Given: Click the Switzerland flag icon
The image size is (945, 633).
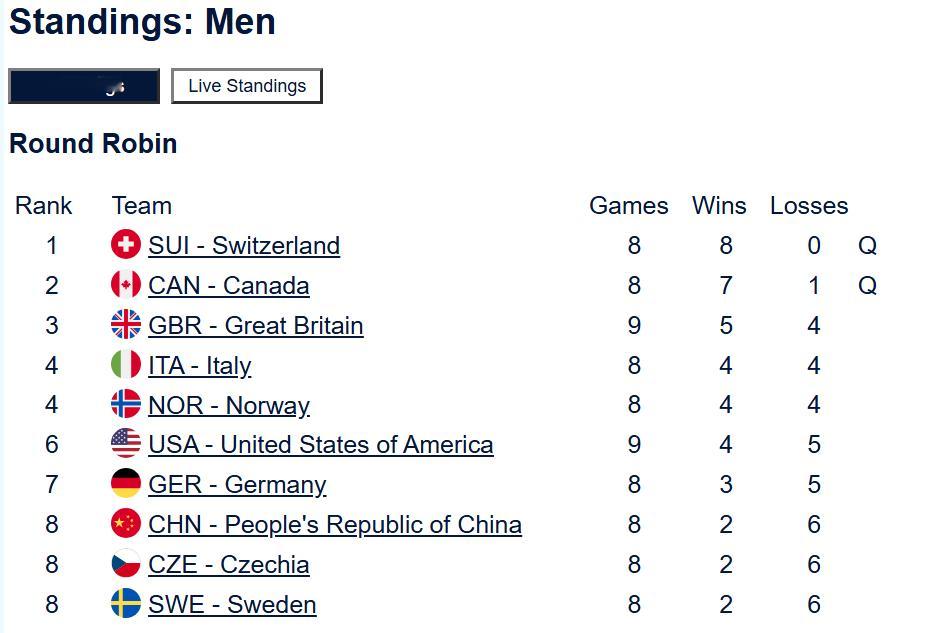Looking at the screenshot, I should (x=126, y=245).
